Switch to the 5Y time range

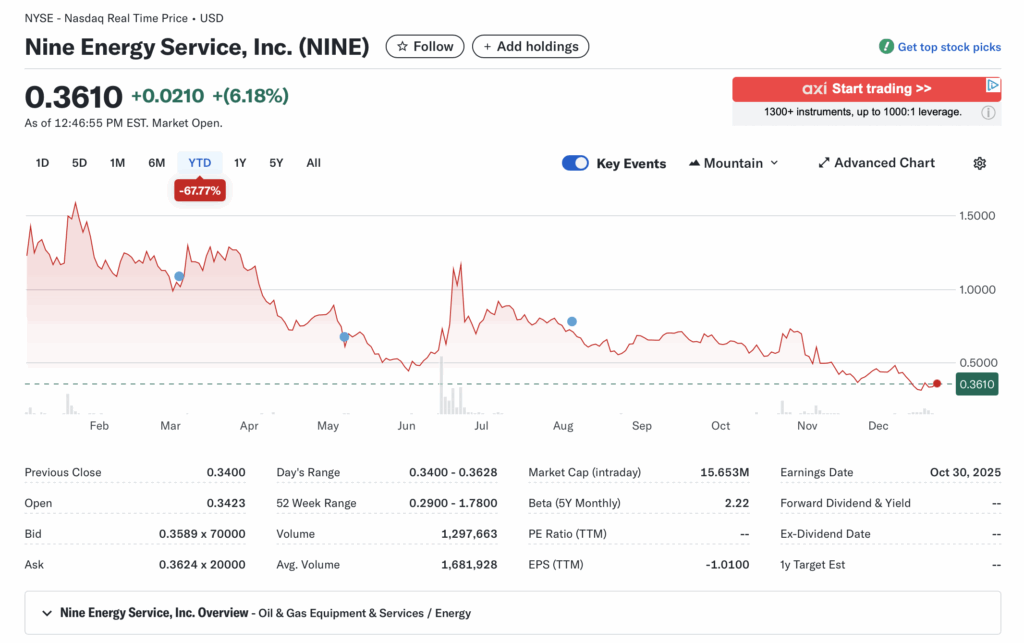point(276,163)
